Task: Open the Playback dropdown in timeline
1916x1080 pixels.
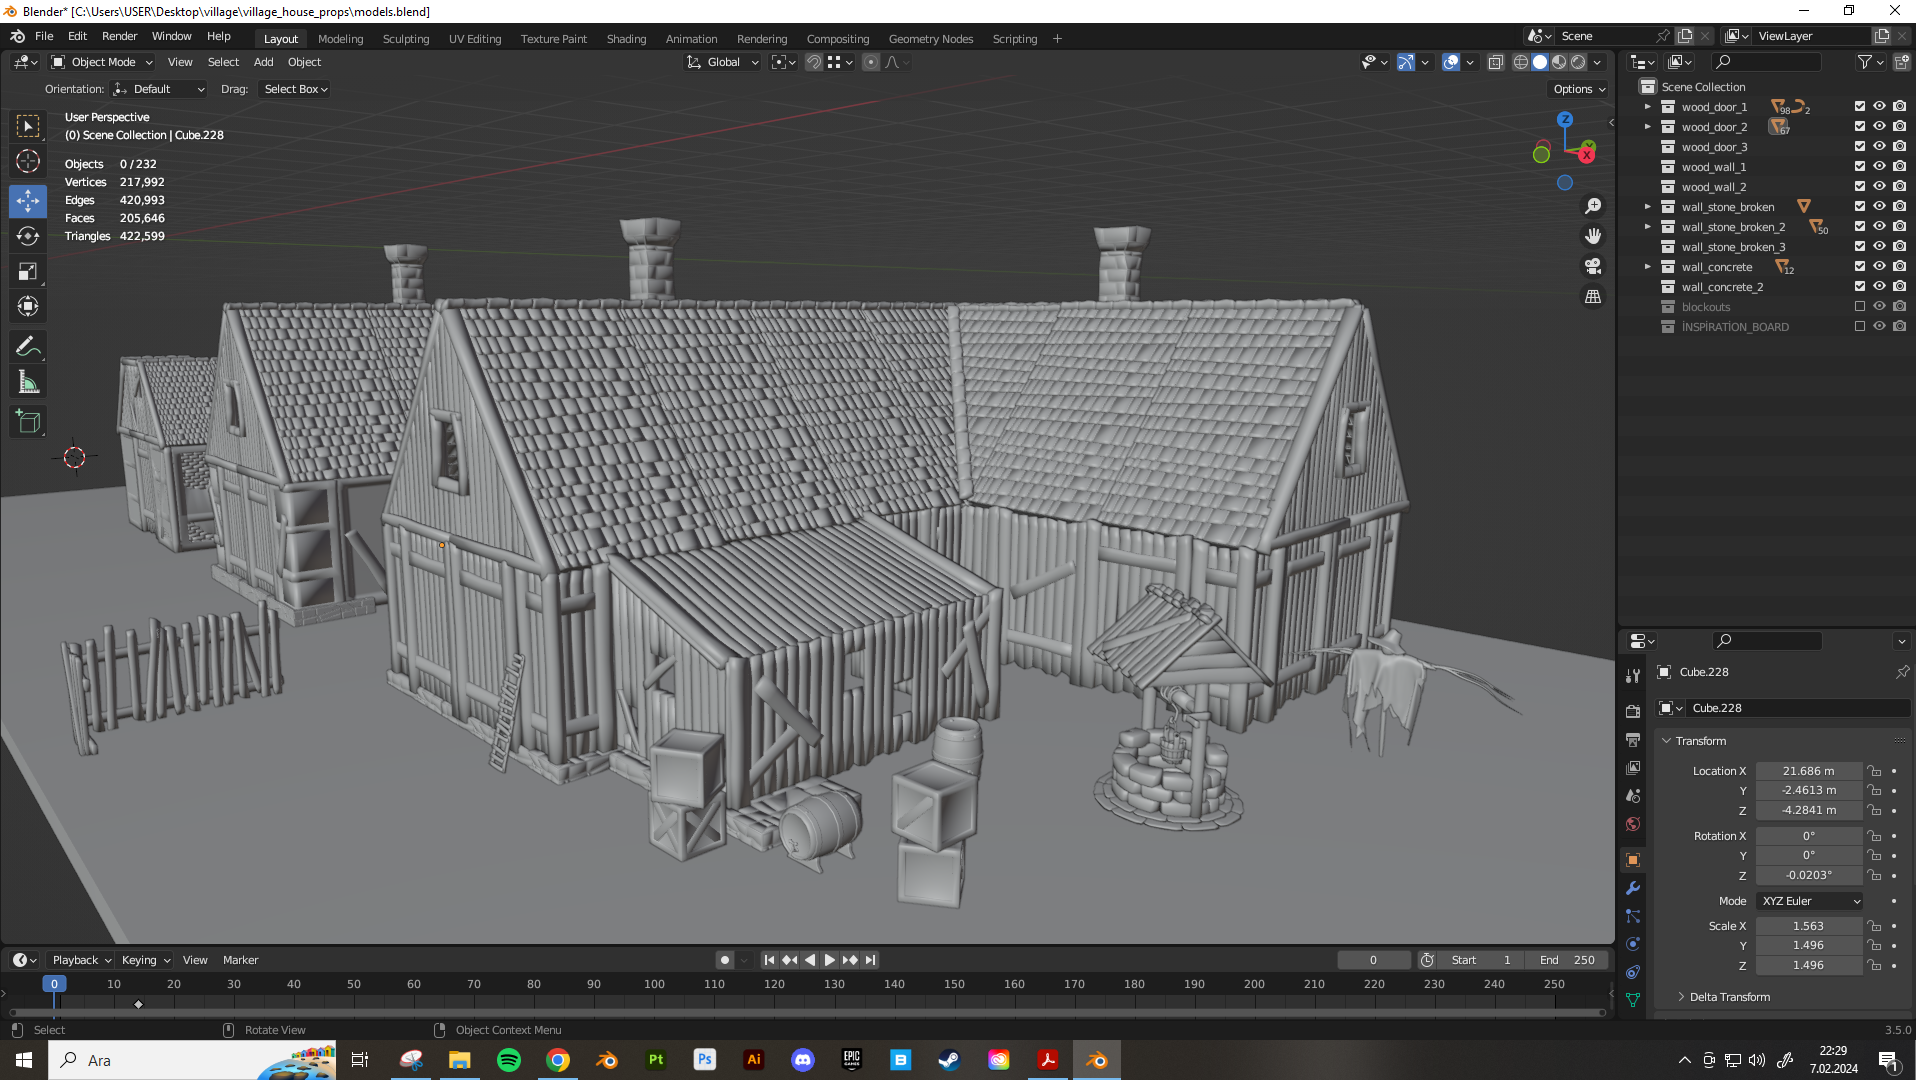Action: pyautogui.click(x=81, y=960)
